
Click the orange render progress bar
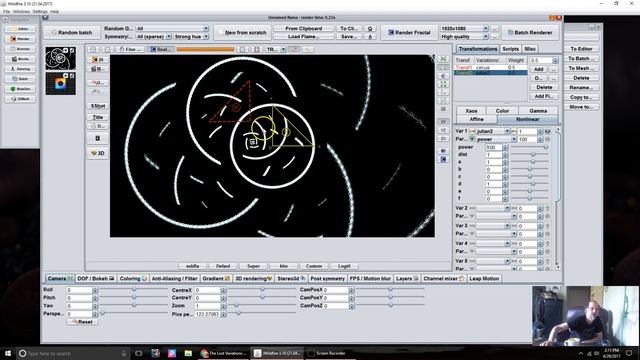coord(205,49)
